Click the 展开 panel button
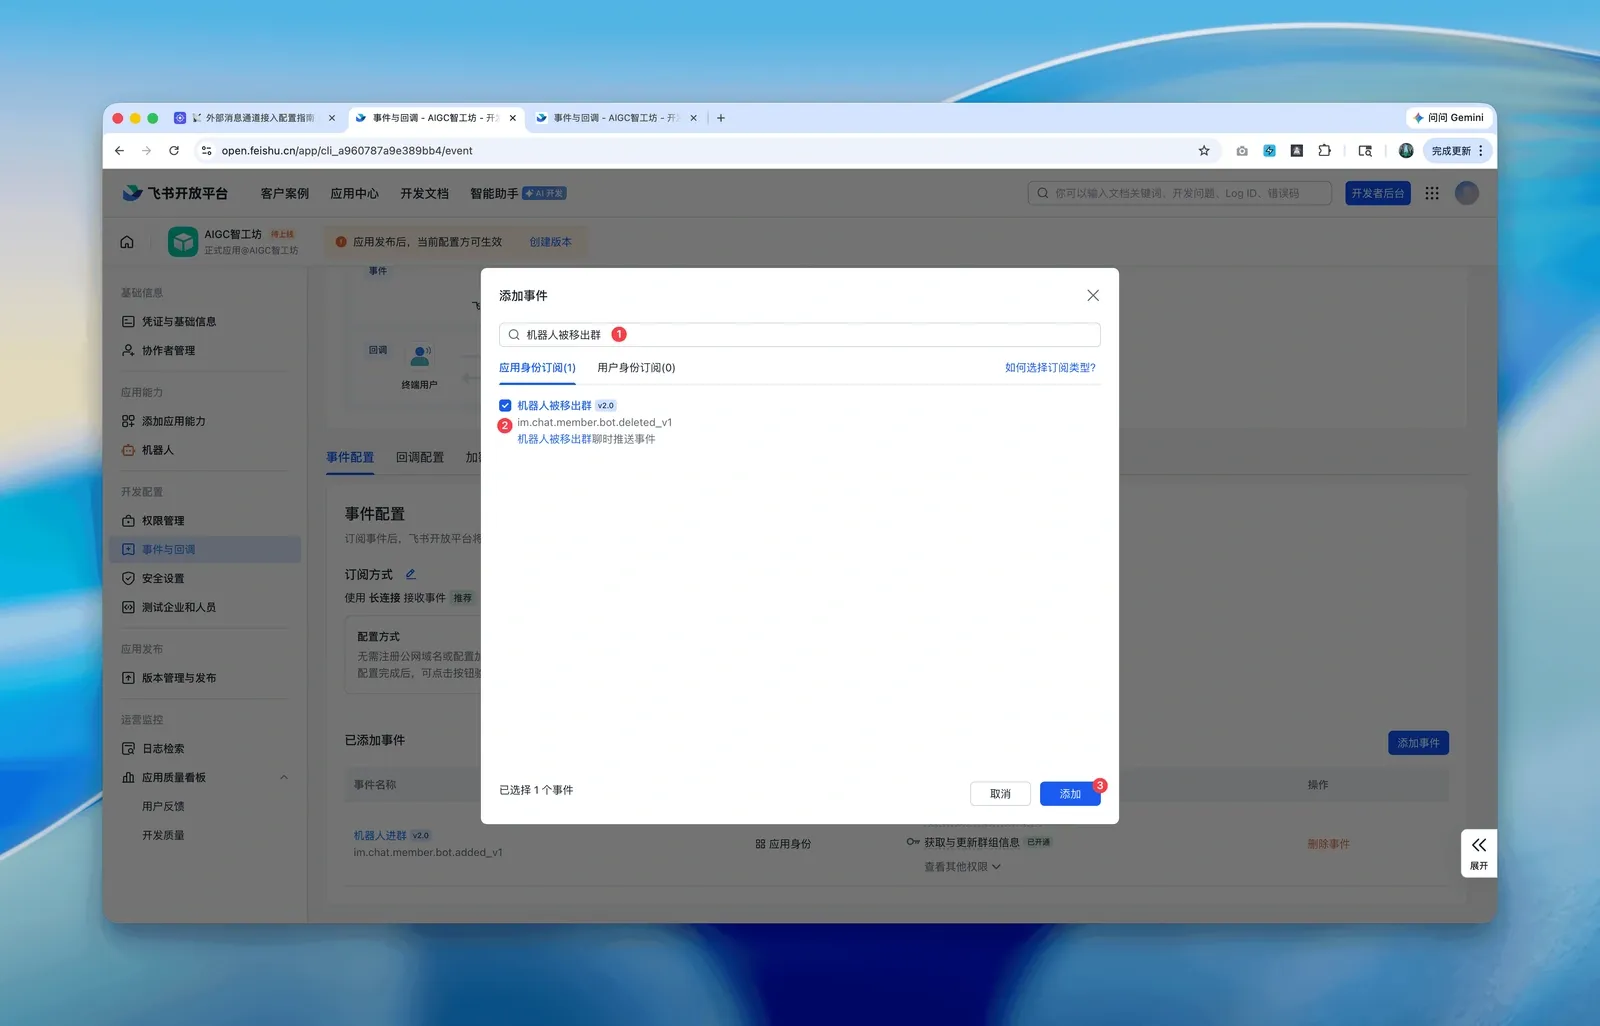This screenshot has width=1600, height=1026. pyautogui.click(x=1479, y=853)
